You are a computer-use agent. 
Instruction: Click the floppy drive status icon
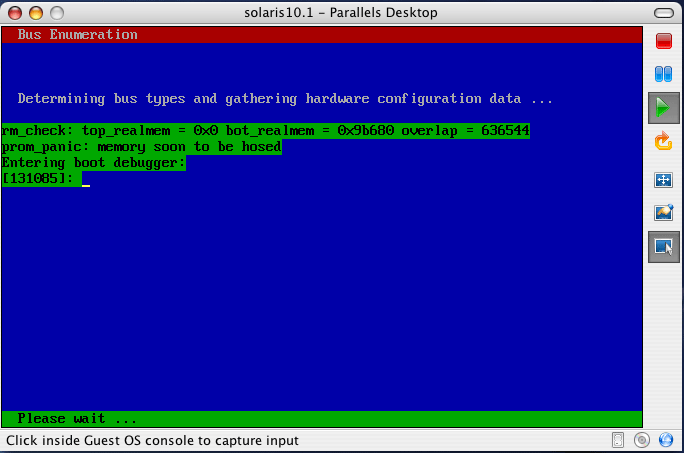(618, 440)
